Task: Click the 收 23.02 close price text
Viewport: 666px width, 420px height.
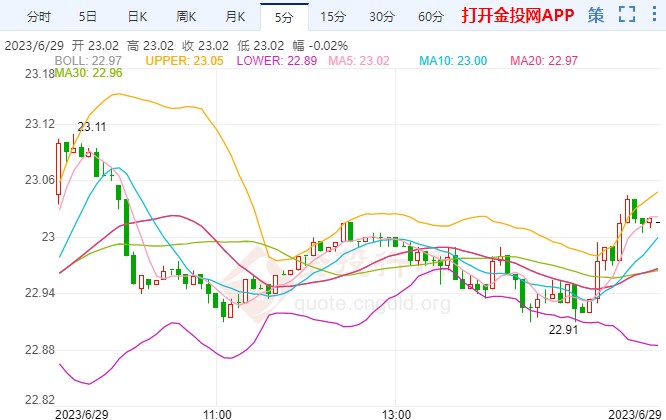Action: coord(205,45)
